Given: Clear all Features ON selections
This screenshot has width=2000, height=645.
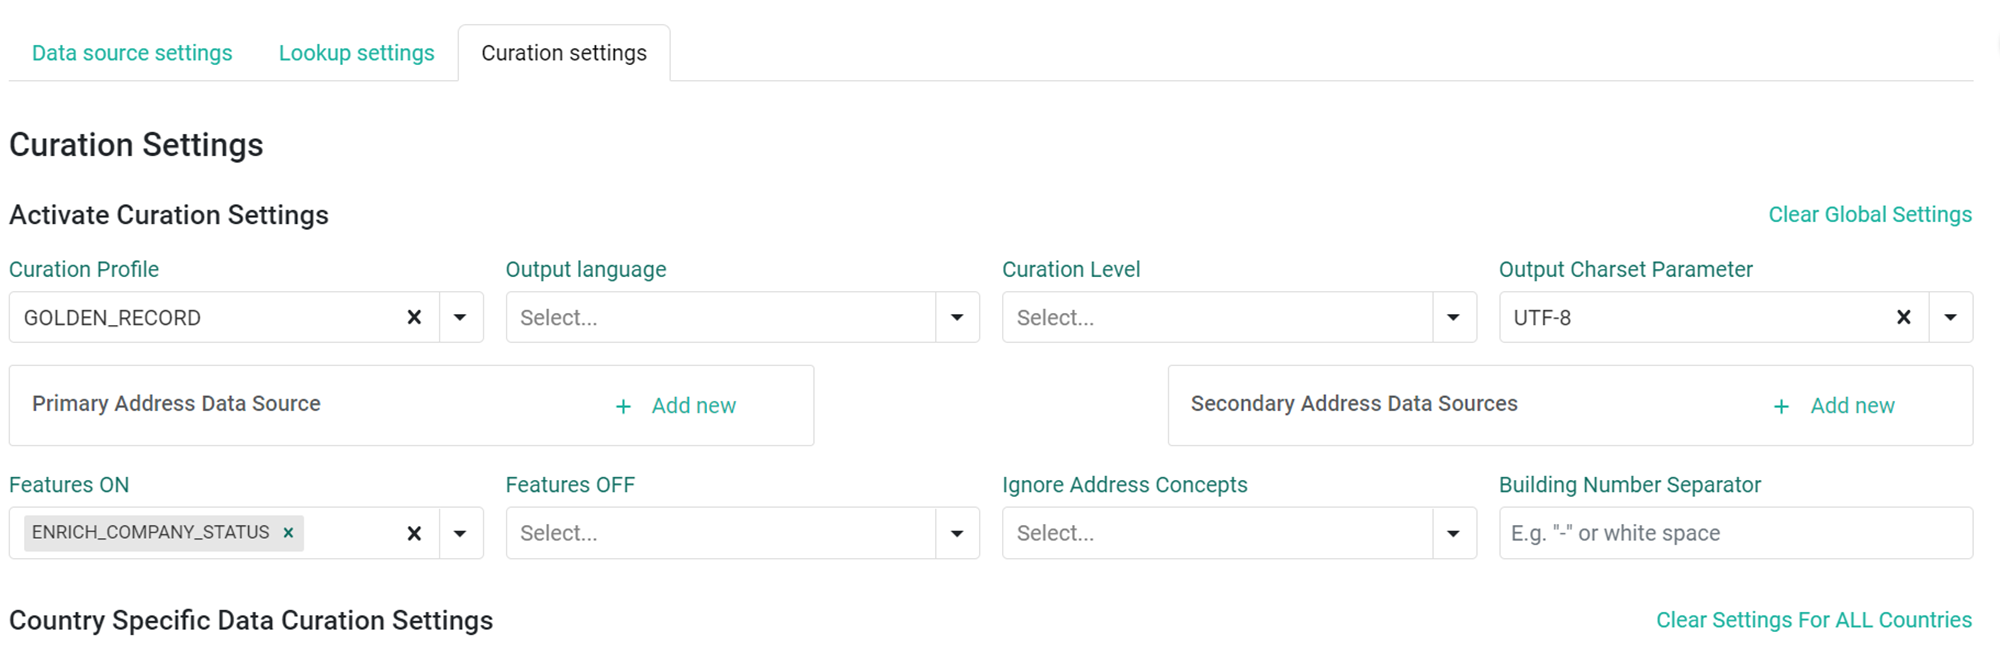Looking at the screenshot, I should (x=414, y=533).
